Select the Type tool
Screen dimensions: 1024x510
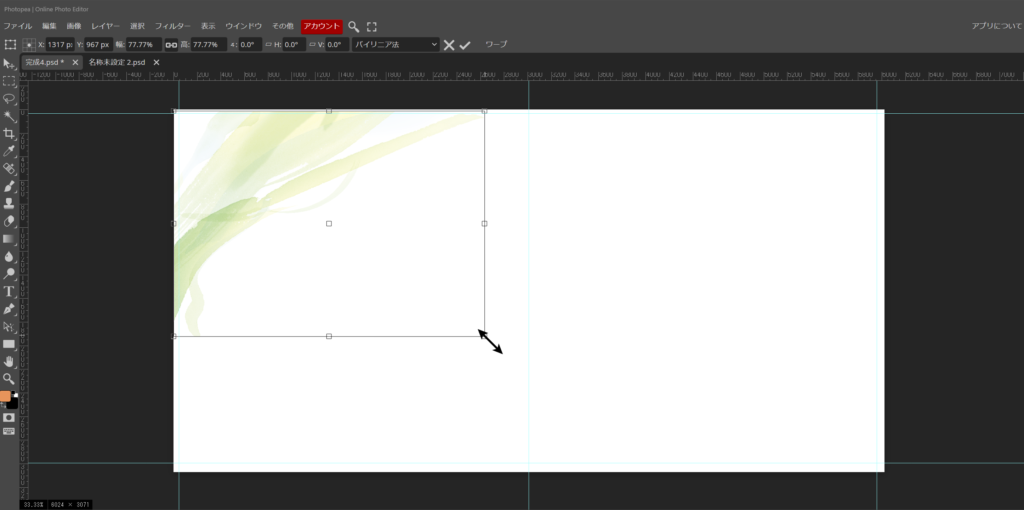tap(9, 291)
